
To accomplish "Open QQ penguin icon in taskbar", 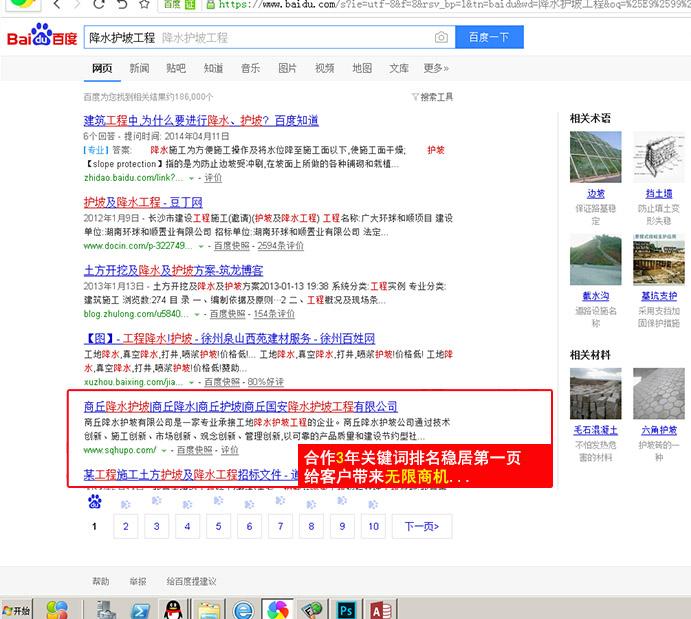I will [173, 610].
